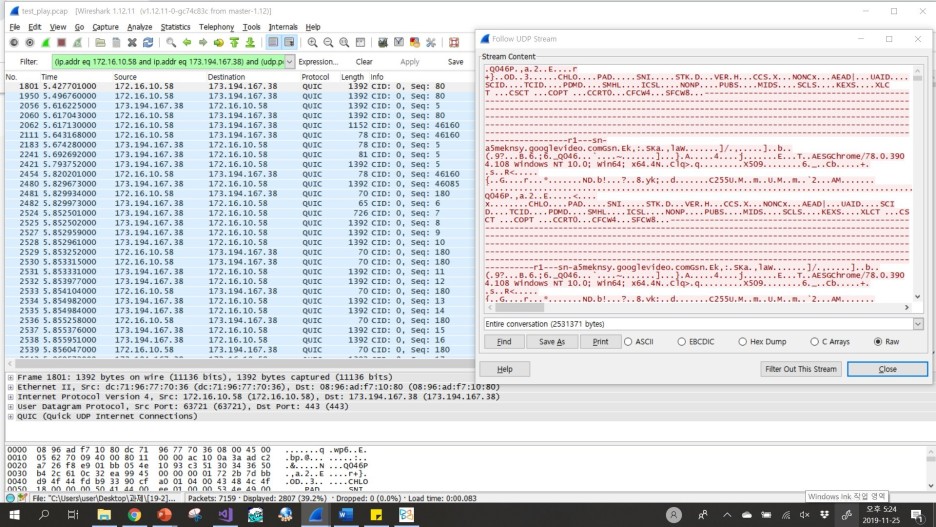Open coloring rules icon
Viewport: 936px width, 527px height.
(414, 42)
